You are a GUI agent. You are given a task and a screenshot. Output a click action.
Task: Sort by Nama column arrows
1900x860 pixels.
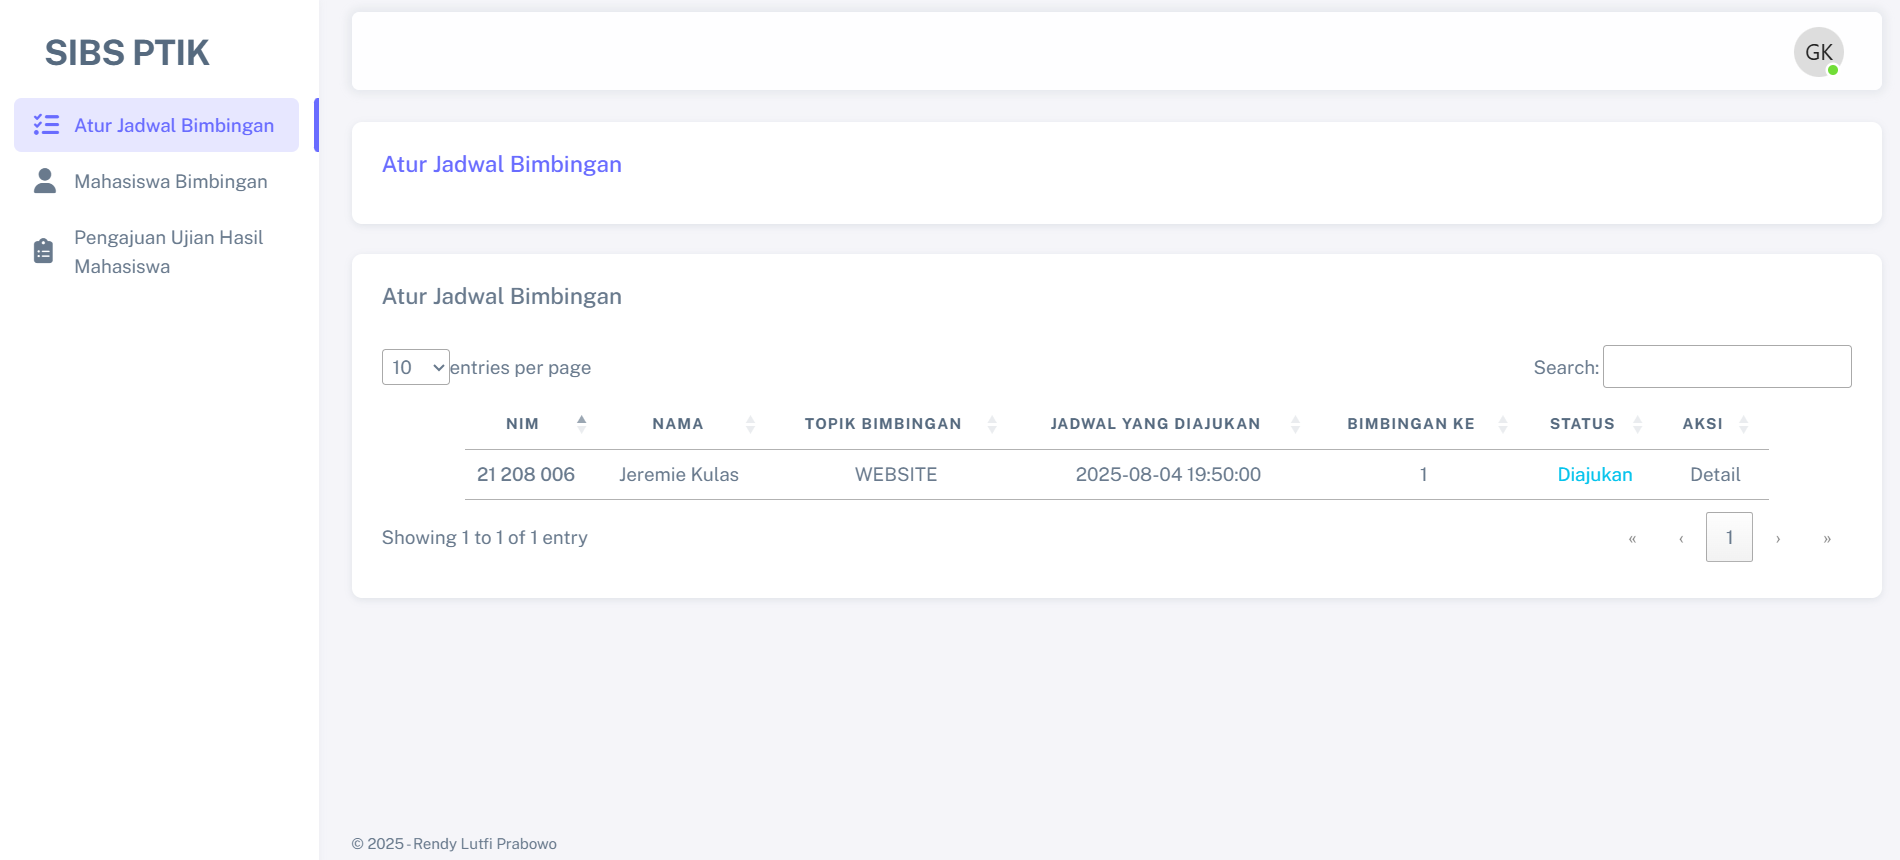click(x=750, y=424)
